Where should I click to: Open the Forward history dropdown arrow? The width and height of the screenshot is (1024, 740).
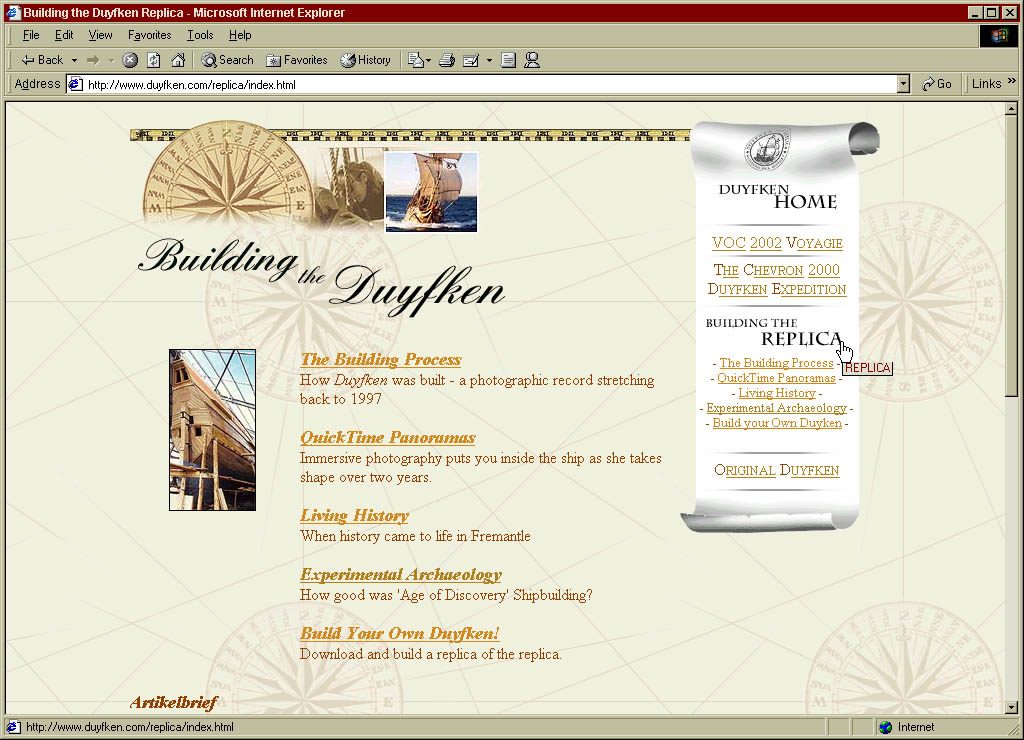coord(111,60)
